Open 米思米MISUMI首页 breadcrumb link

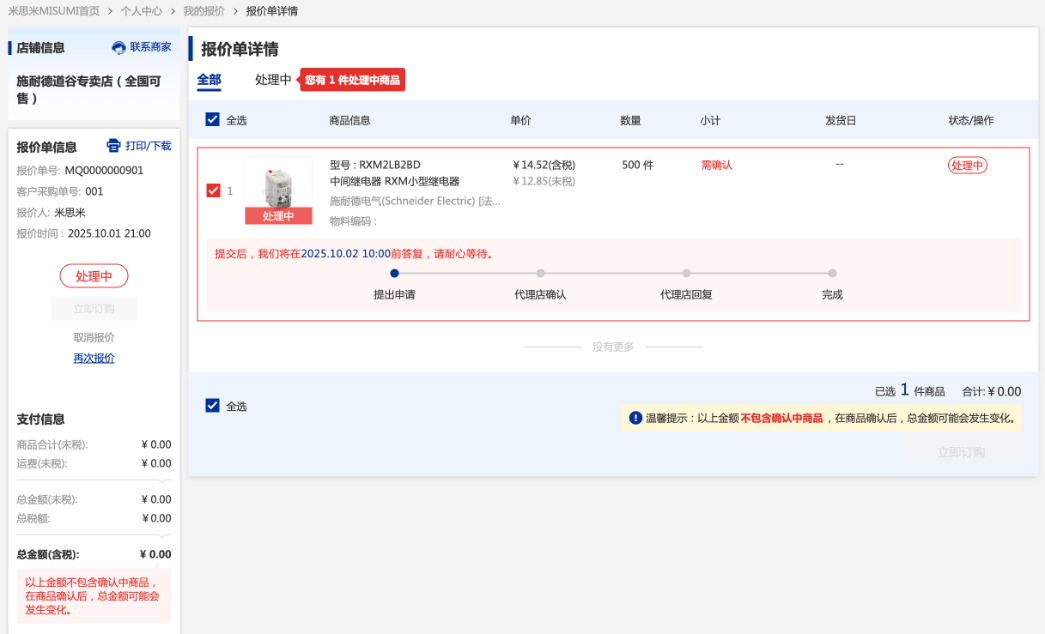(x=54, y=11)
